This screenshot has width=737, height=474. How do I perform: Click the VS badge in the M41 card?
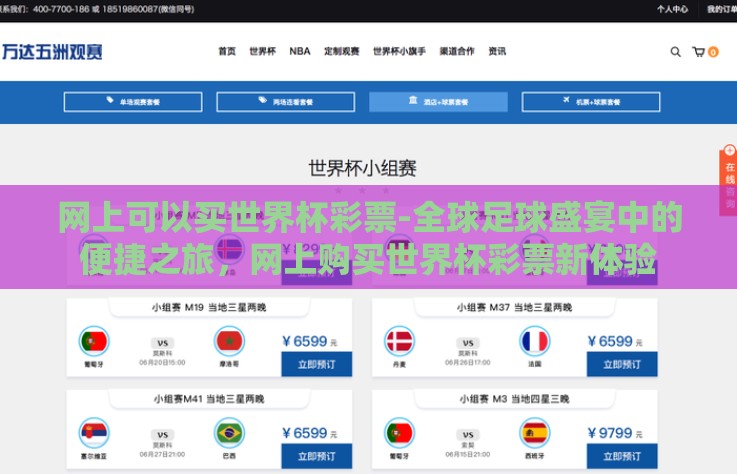[163, 435]
